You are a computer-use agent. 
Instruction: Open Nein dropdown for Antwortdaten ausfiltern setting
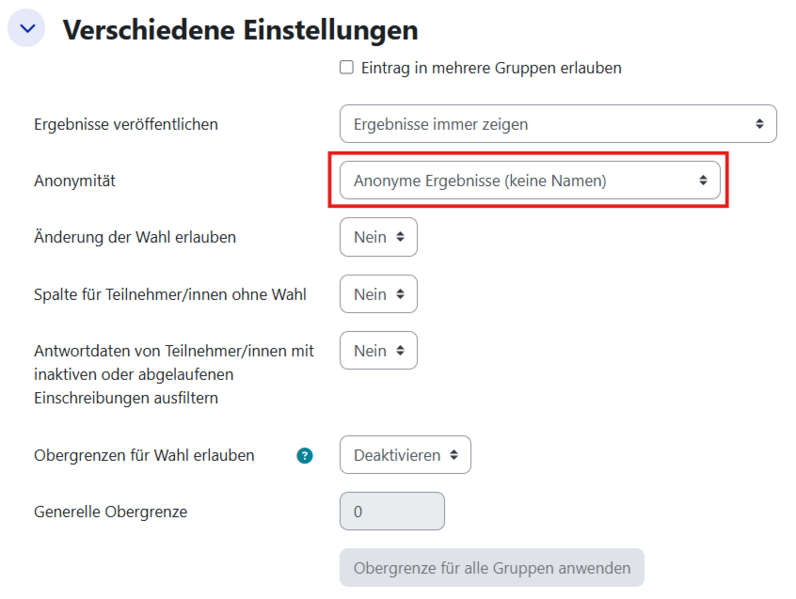(378, 351)
